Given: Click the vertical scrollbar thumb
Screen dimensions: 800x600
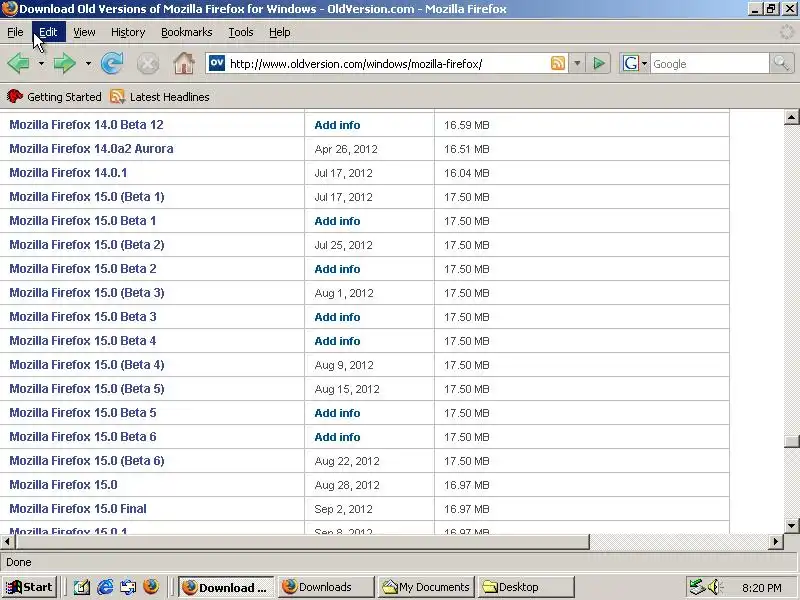Looking at the screenshot, I should [791, 441].
